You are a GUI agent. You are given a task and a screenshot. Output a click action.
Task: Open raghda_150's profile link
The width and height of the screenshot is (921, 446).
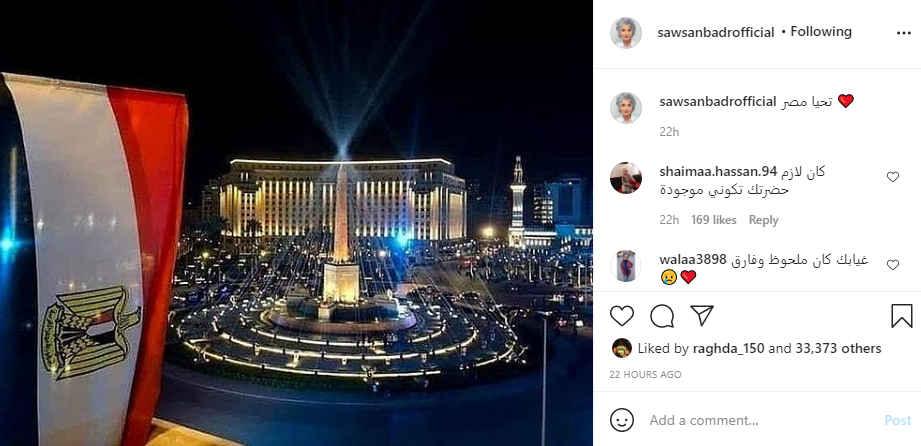728,348
